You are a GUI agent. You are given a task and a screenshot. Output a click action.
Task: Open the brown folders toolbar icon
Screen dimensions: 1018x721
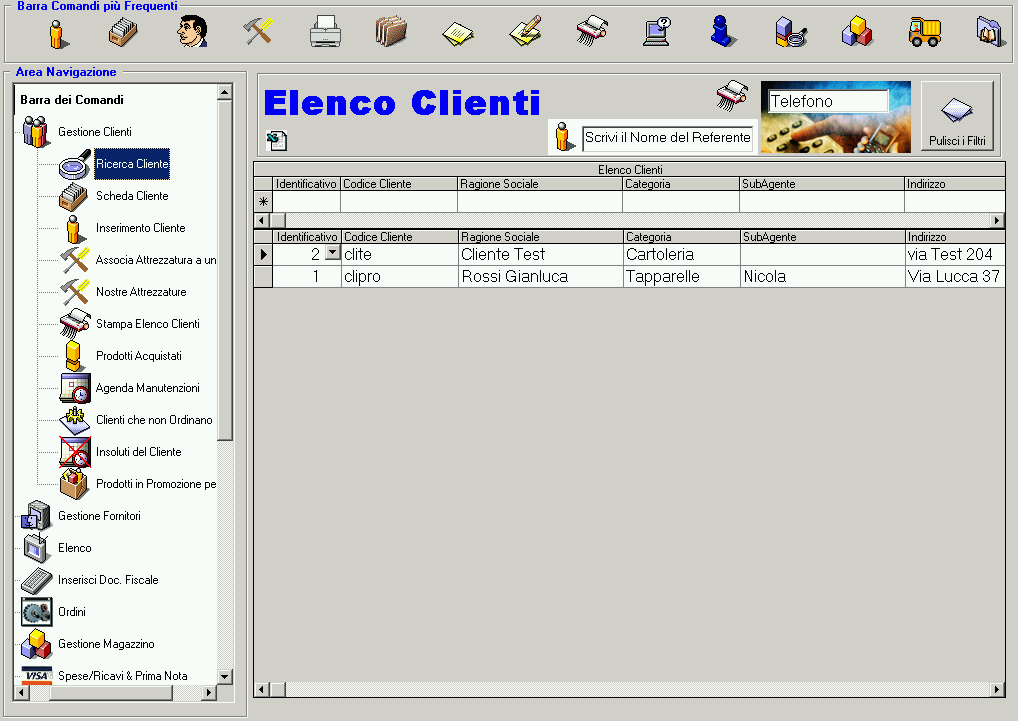point(391,31)
